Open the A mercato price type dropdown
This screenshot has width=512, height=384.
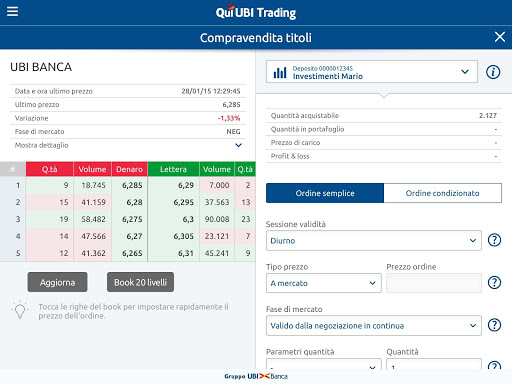tap(324, 283)
